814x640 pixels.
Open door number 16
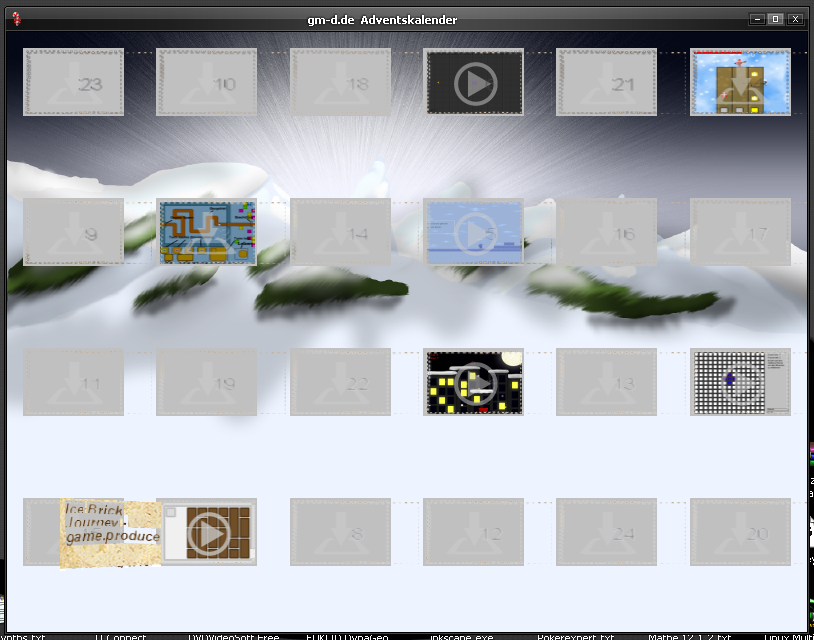[x=606, y=232]
